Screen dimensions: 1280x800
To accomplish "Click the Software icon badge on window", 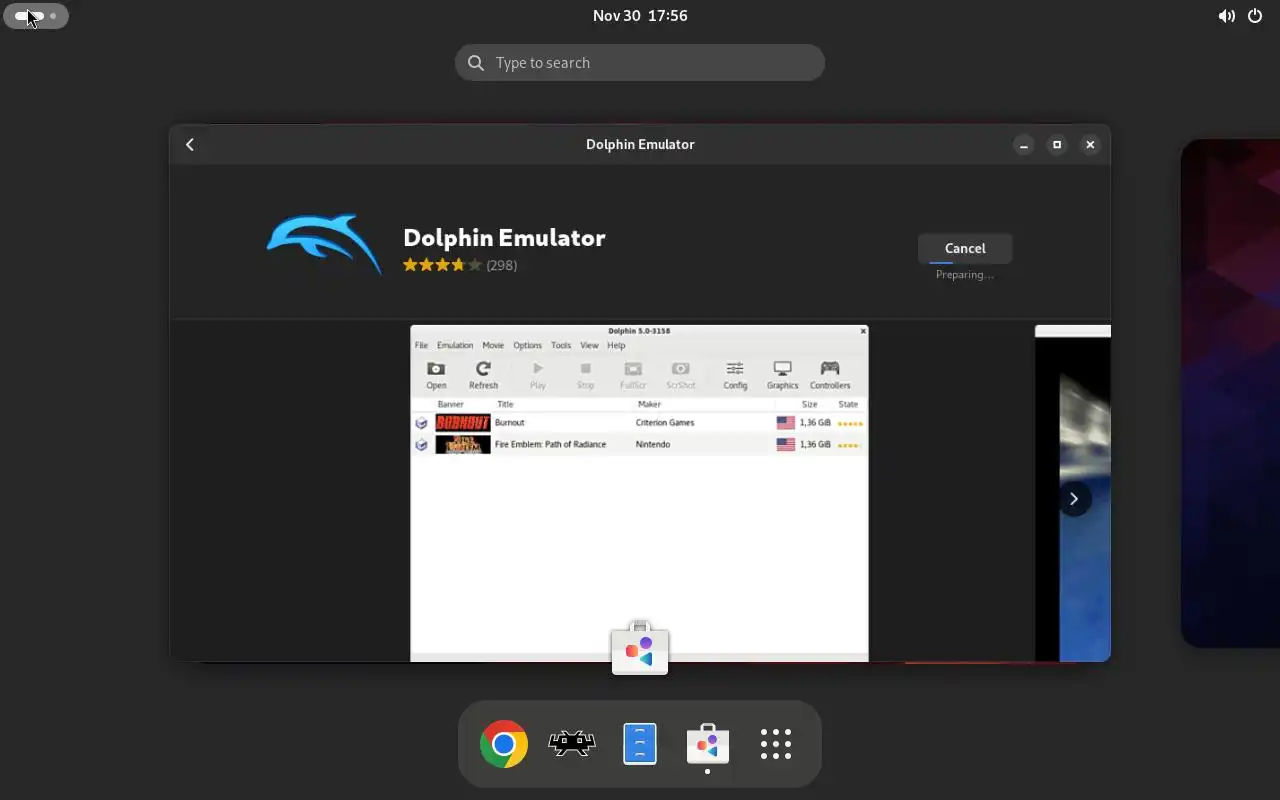I will pyautogui.click(x=640, y=647).
